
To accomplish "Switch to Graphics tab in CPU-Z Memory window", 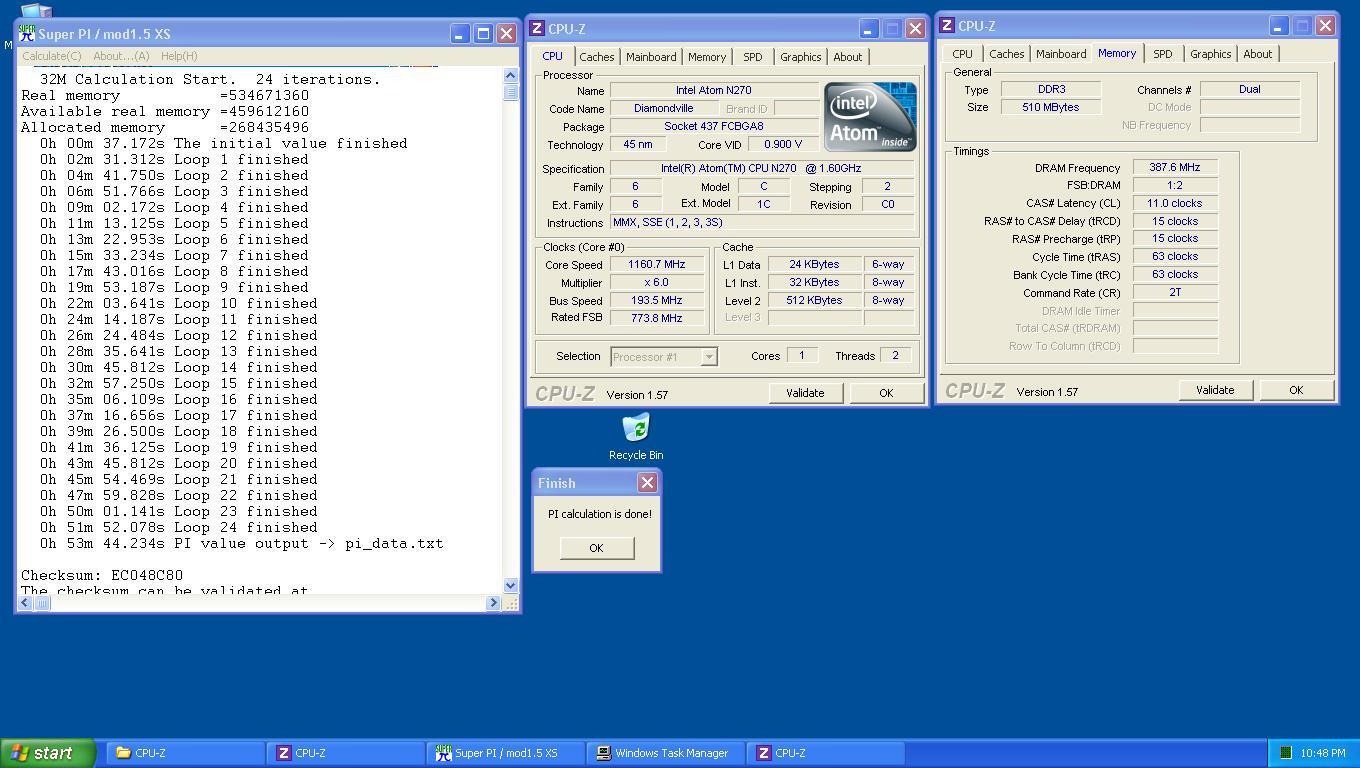I will coord(1210,54).
